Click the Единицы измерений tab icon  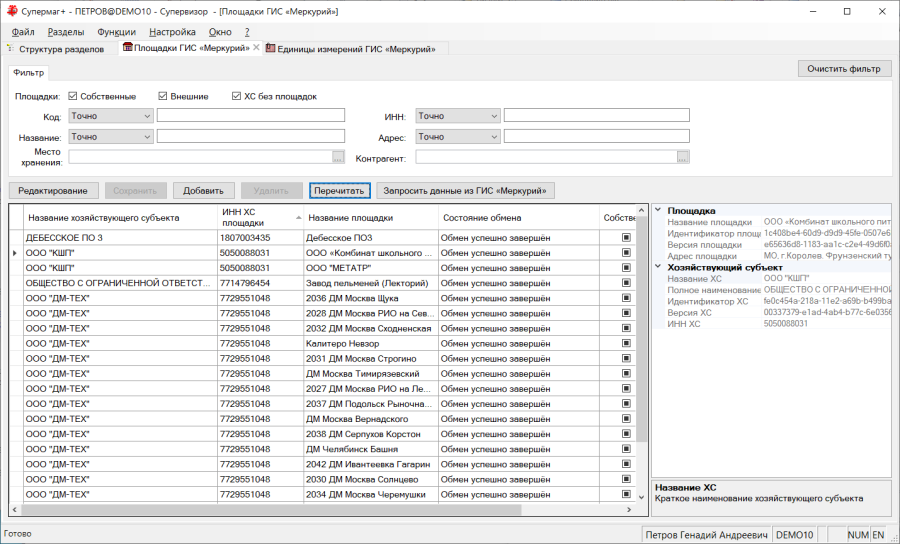coord(270,48)
